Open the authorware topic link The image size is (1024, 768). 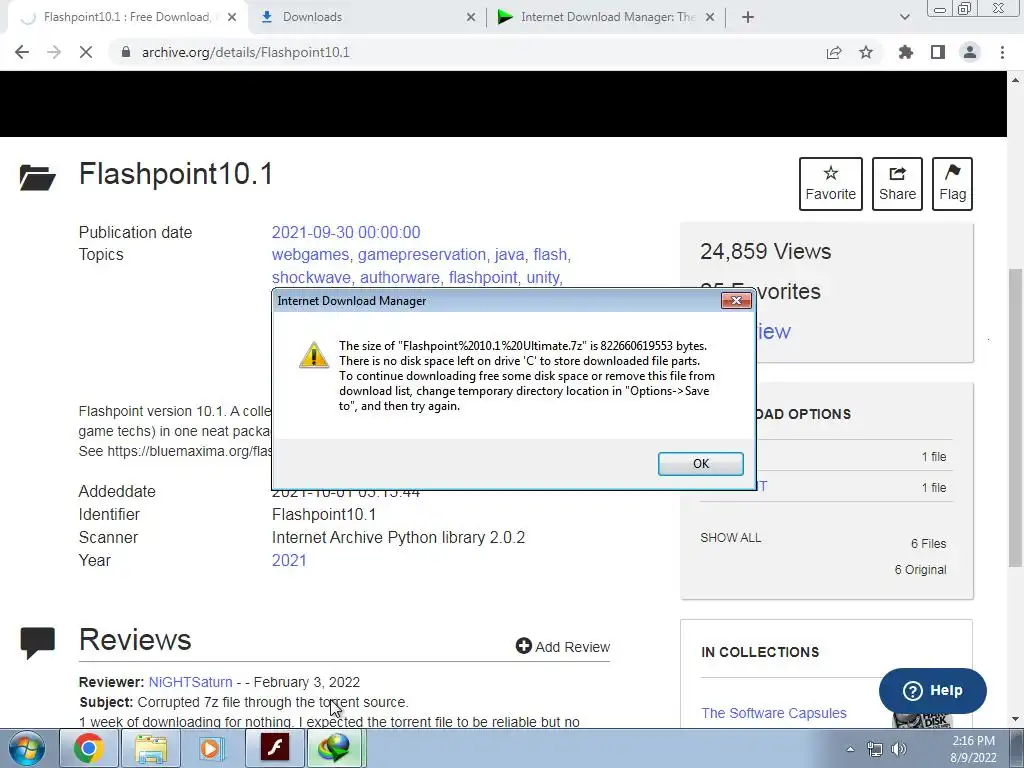[x=400, y=278]
